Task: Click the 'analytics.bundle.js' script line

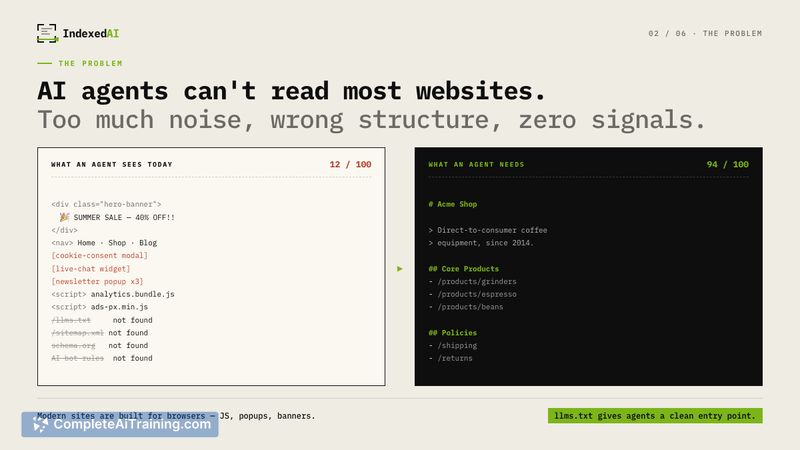Action: [113, 294]
